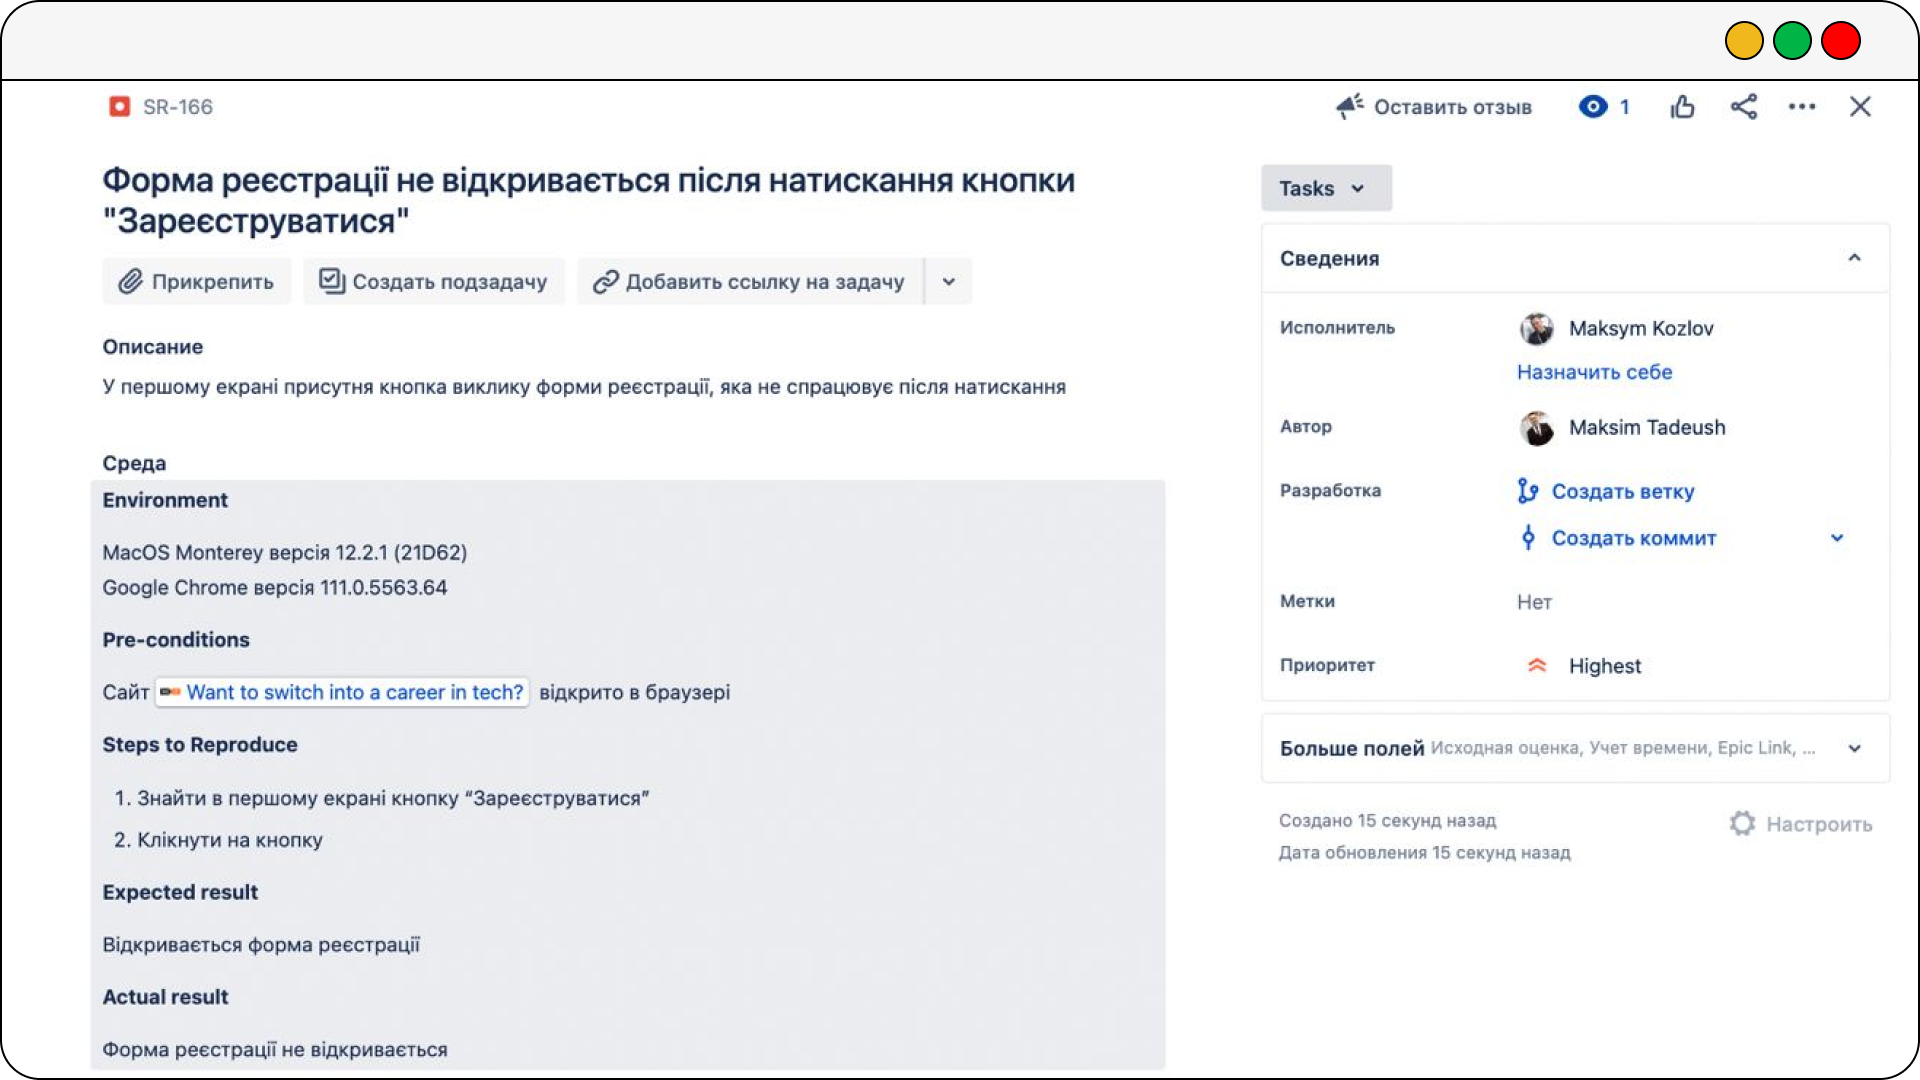Click the Дата обновления timestamp

point(1424,852)
